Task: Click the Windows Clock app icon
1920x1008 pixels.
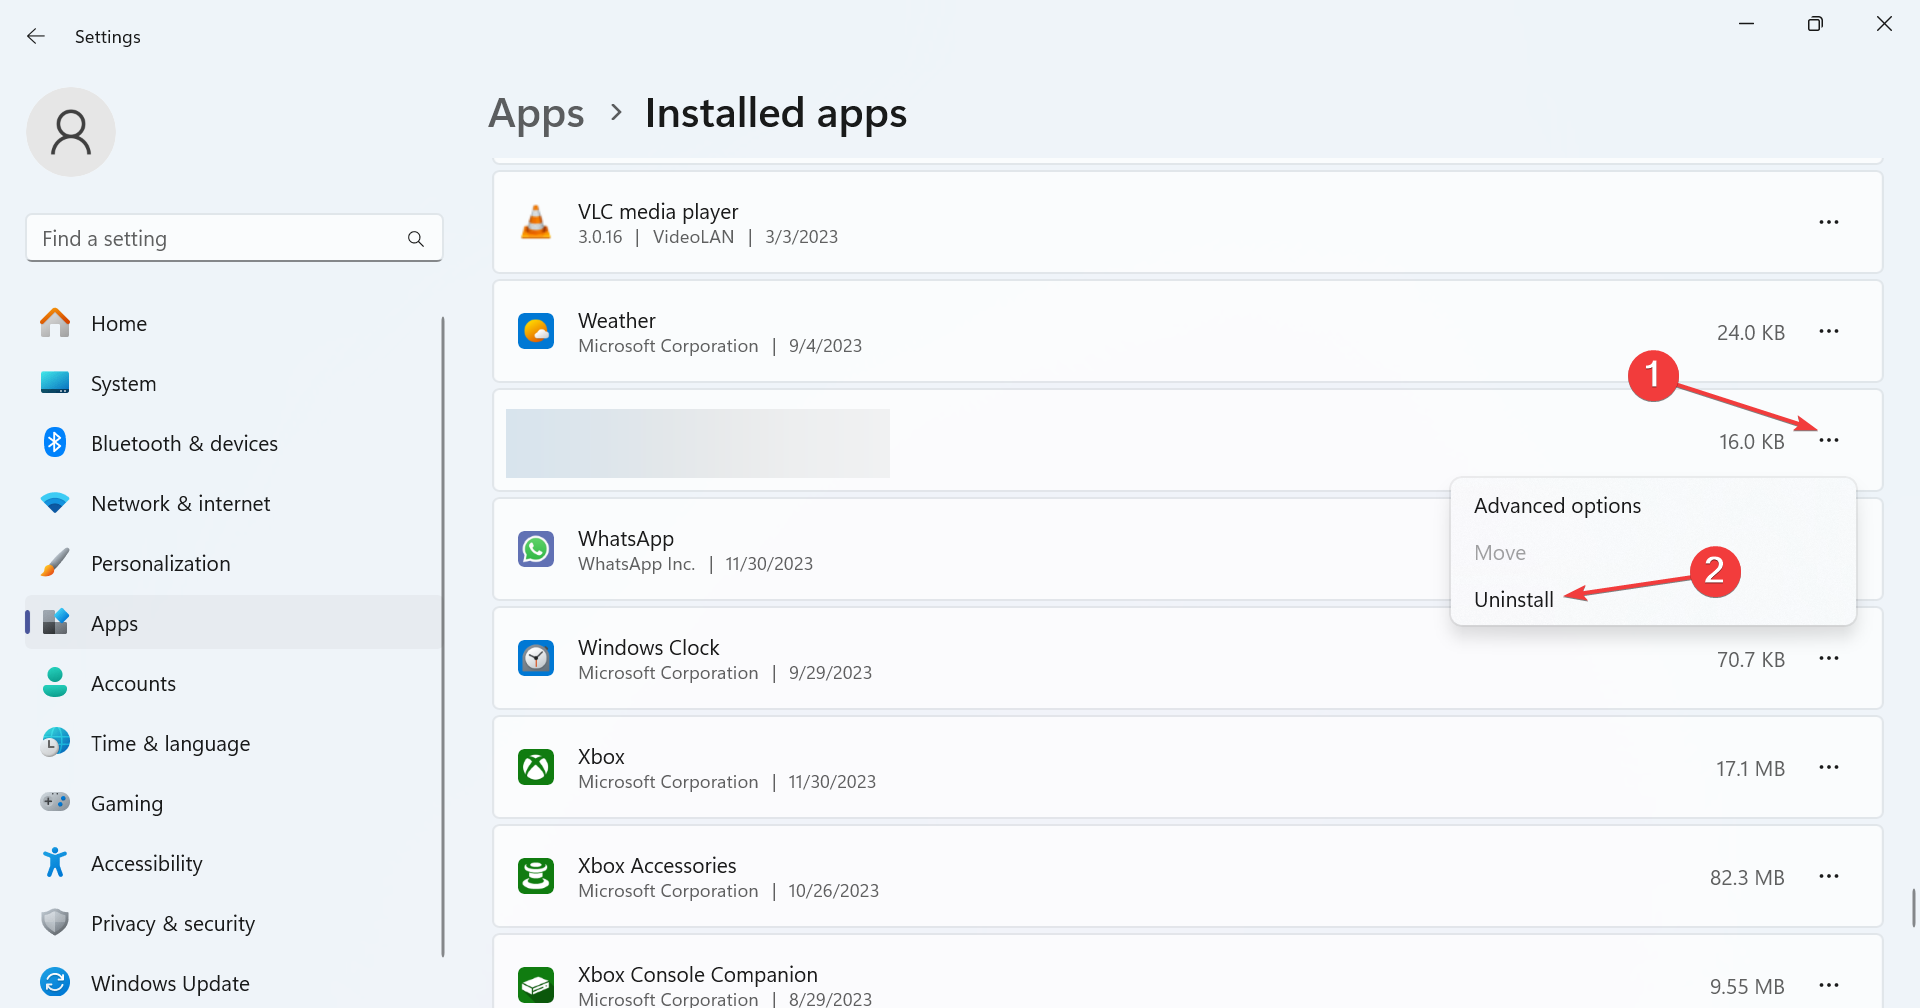Action: [x=536, y=658]
